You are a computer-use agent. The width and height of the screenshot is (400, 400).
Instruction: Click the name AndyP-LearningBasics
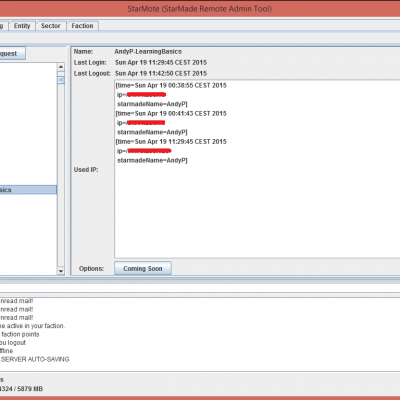tap(148, 52)
